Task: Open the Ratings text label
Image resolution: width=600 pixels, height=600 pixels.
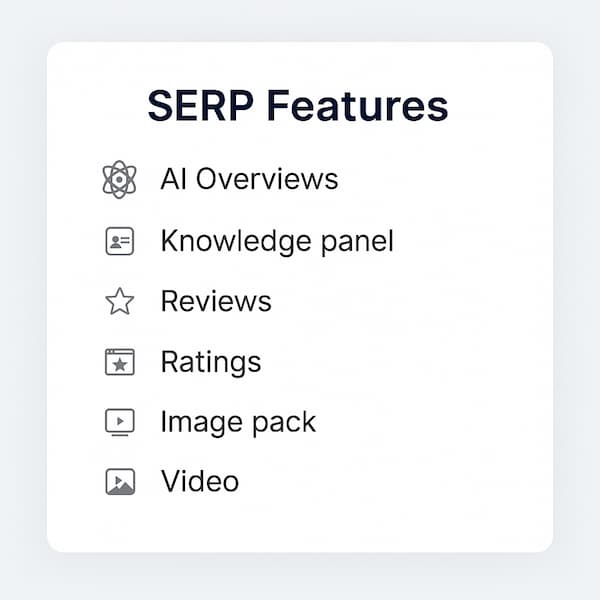Action: tap(211, 362)
